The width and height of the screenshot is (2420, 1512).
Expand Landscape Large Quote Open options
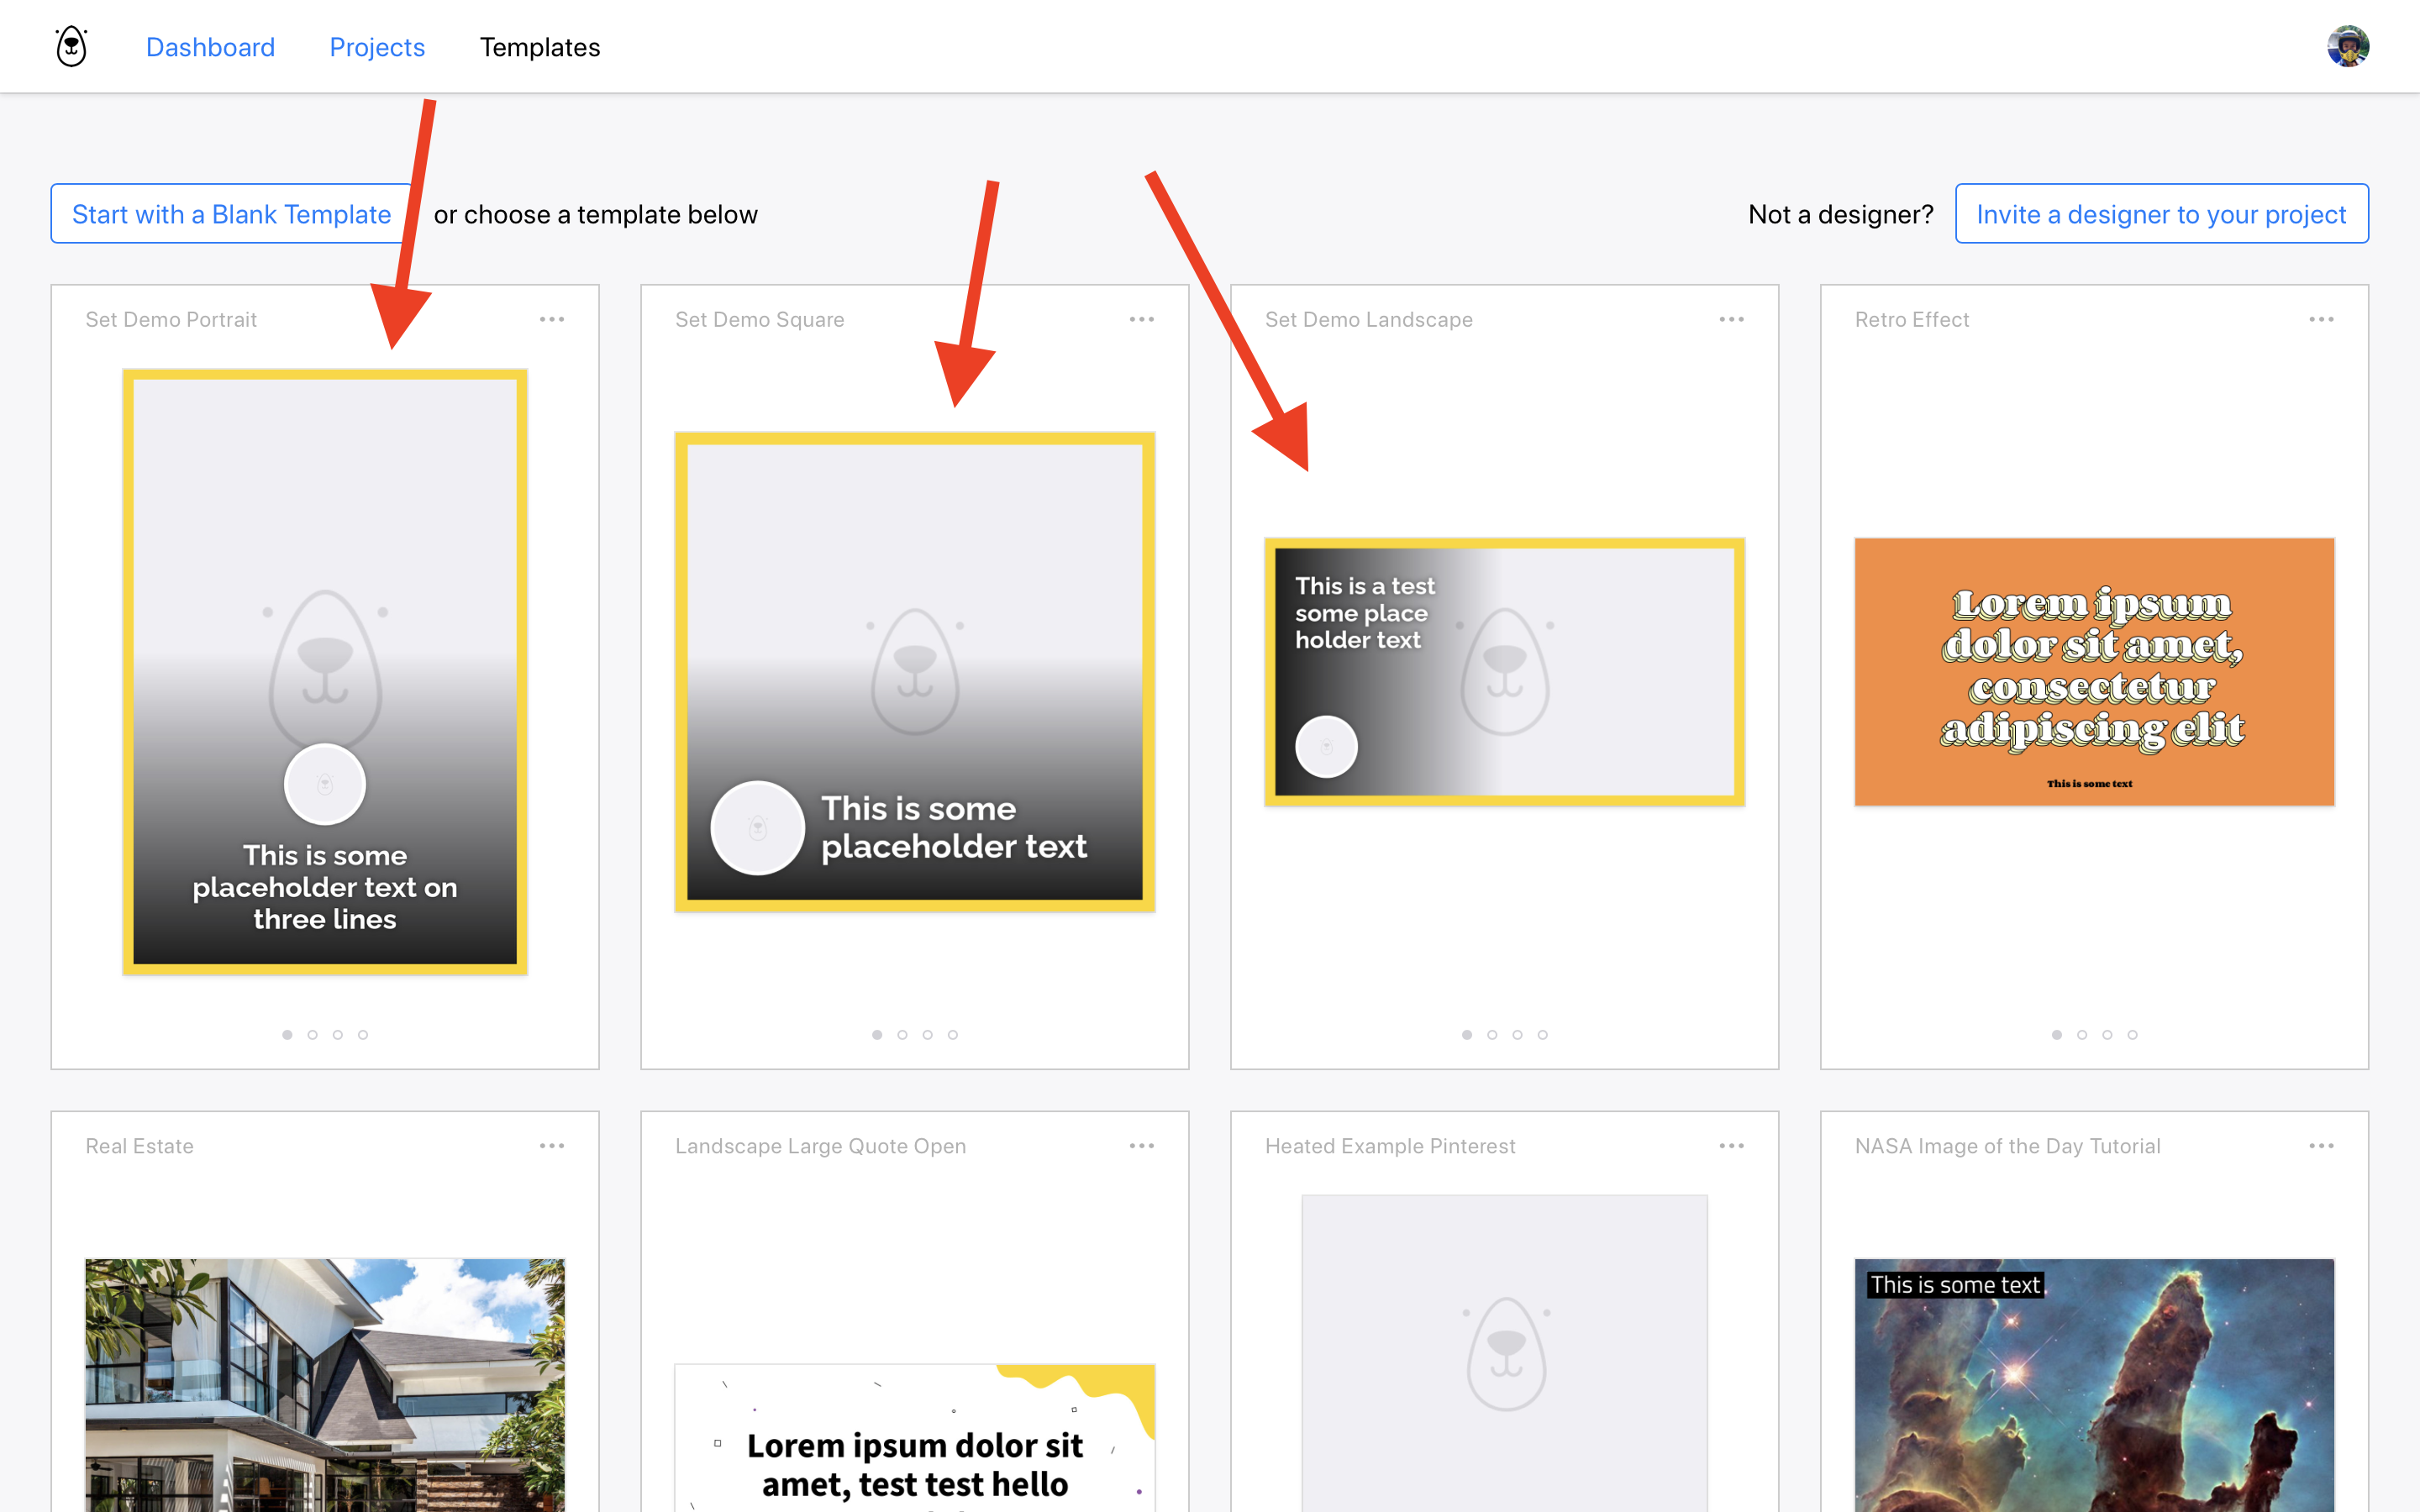point(1141,1146)
